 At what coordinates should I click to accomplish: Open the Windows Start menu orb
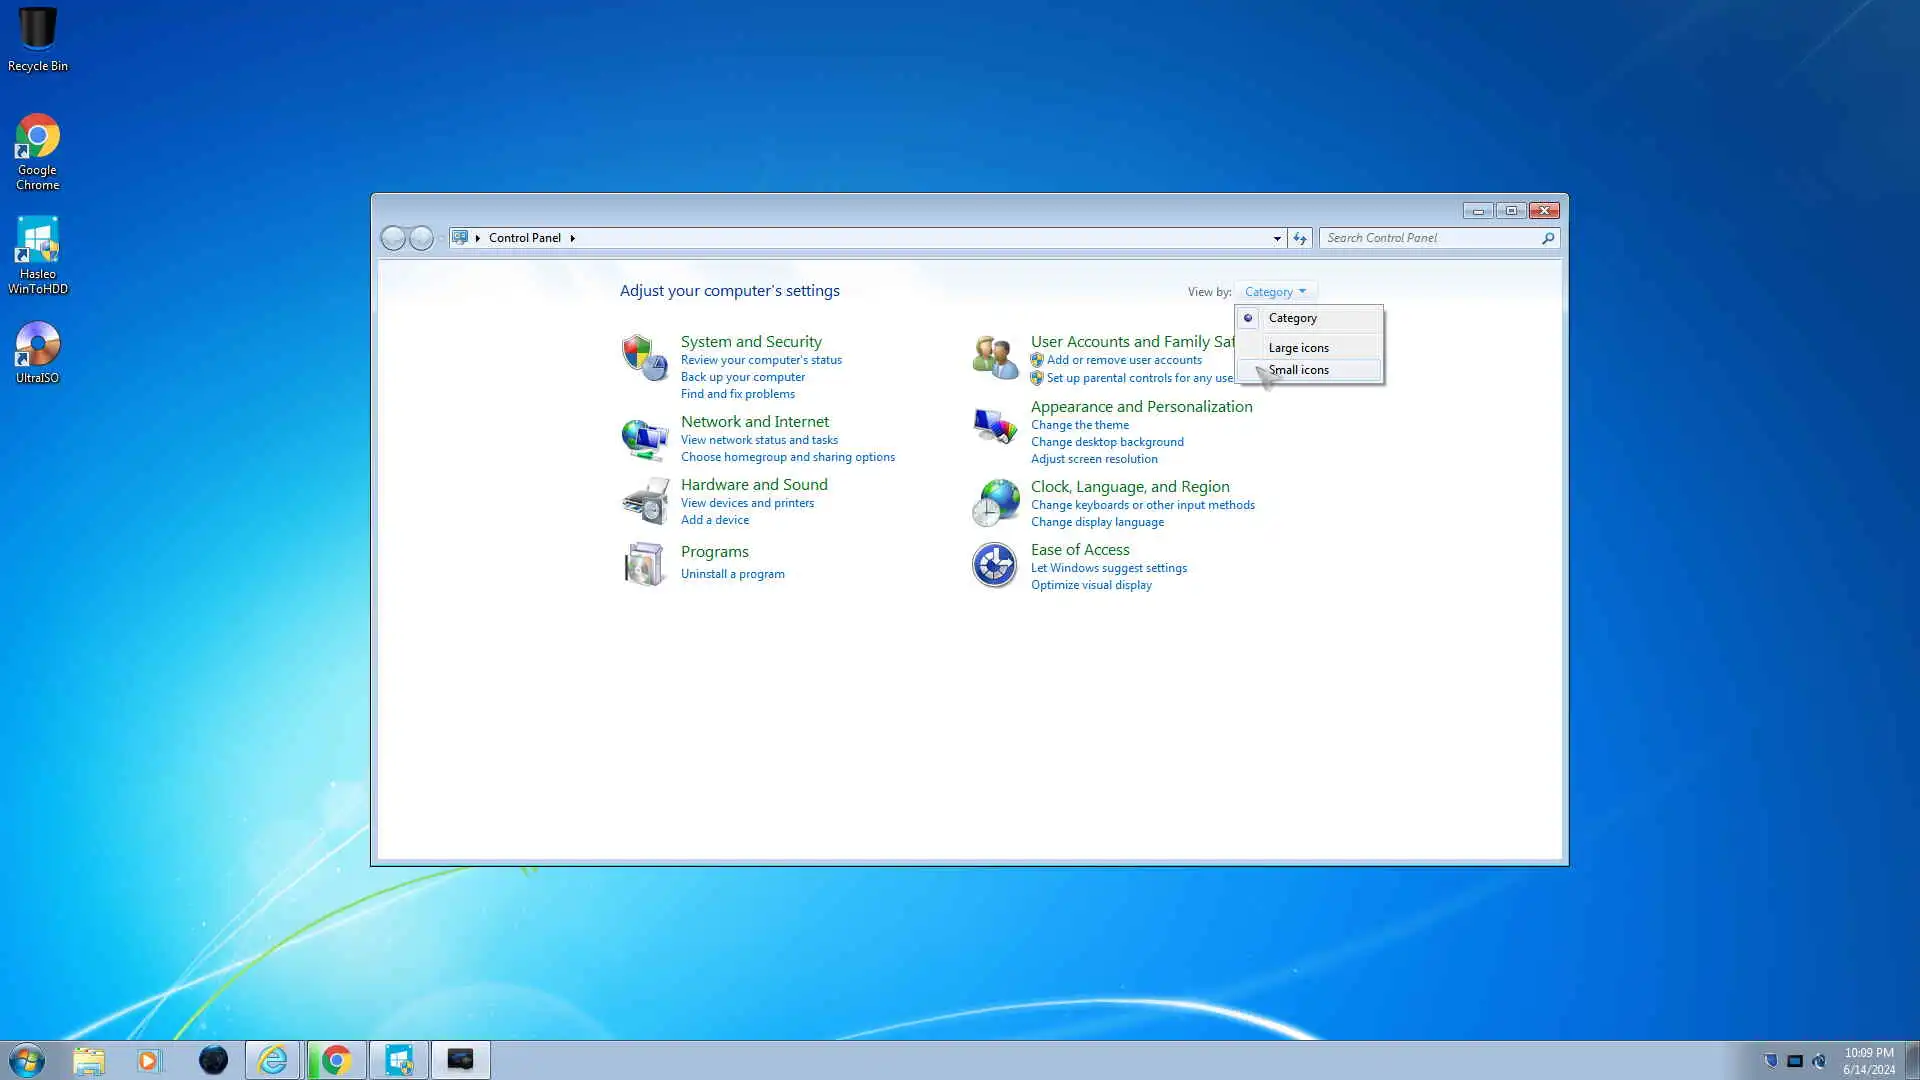(27, 1060)
